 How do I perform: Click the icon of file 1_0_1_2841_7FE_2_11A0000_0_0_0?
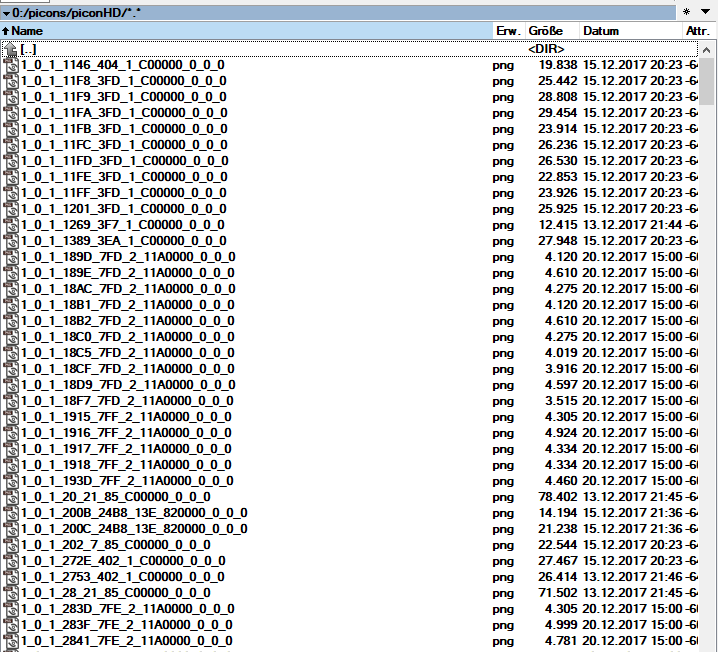(x=11, y=641)
